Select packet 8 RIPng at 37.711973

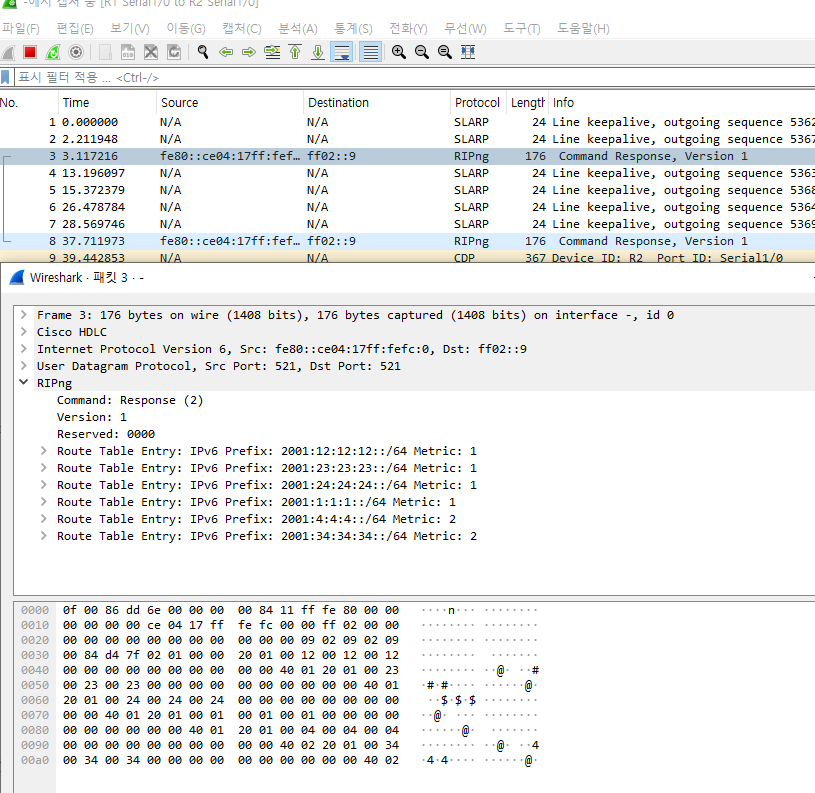click(x=408, y=241)
